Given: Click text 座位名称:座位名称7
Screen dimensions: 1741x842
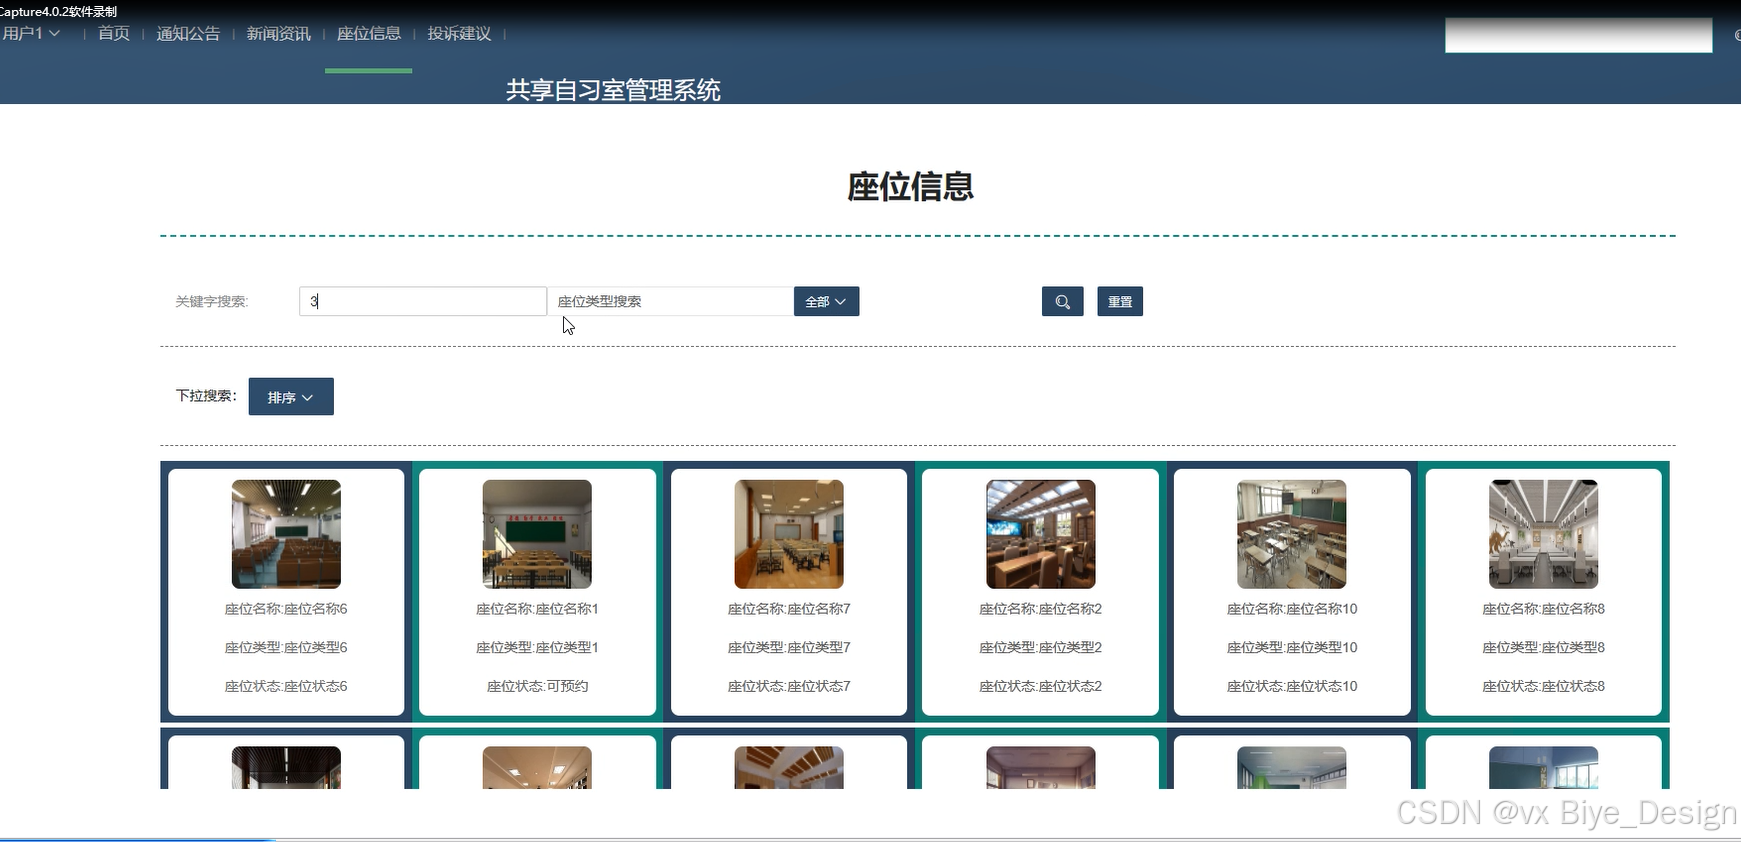Looking at the screenshot, I should tap(789, 608).
